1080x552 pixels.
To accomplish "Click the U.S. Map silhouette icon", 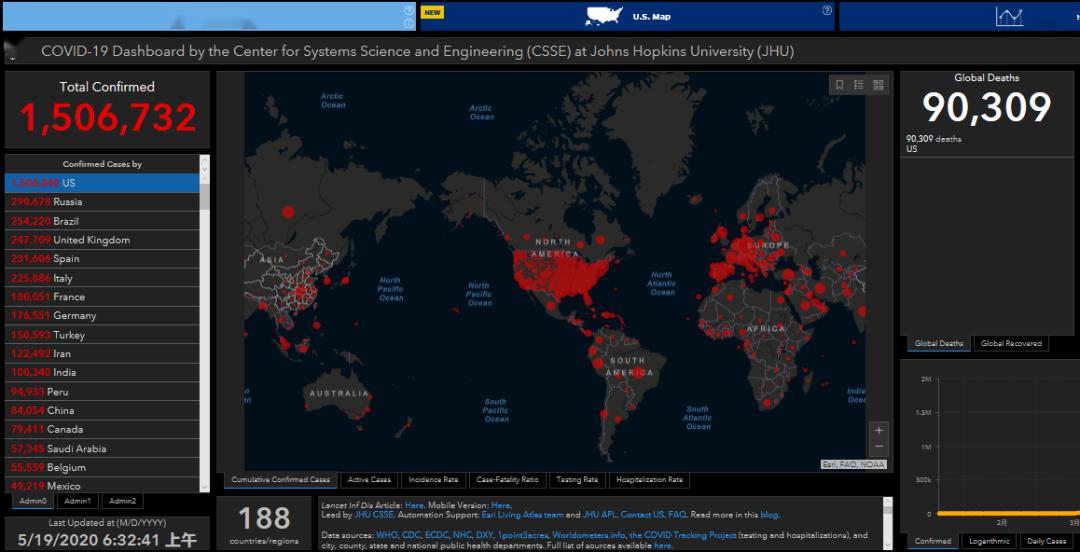I will 603,16.
